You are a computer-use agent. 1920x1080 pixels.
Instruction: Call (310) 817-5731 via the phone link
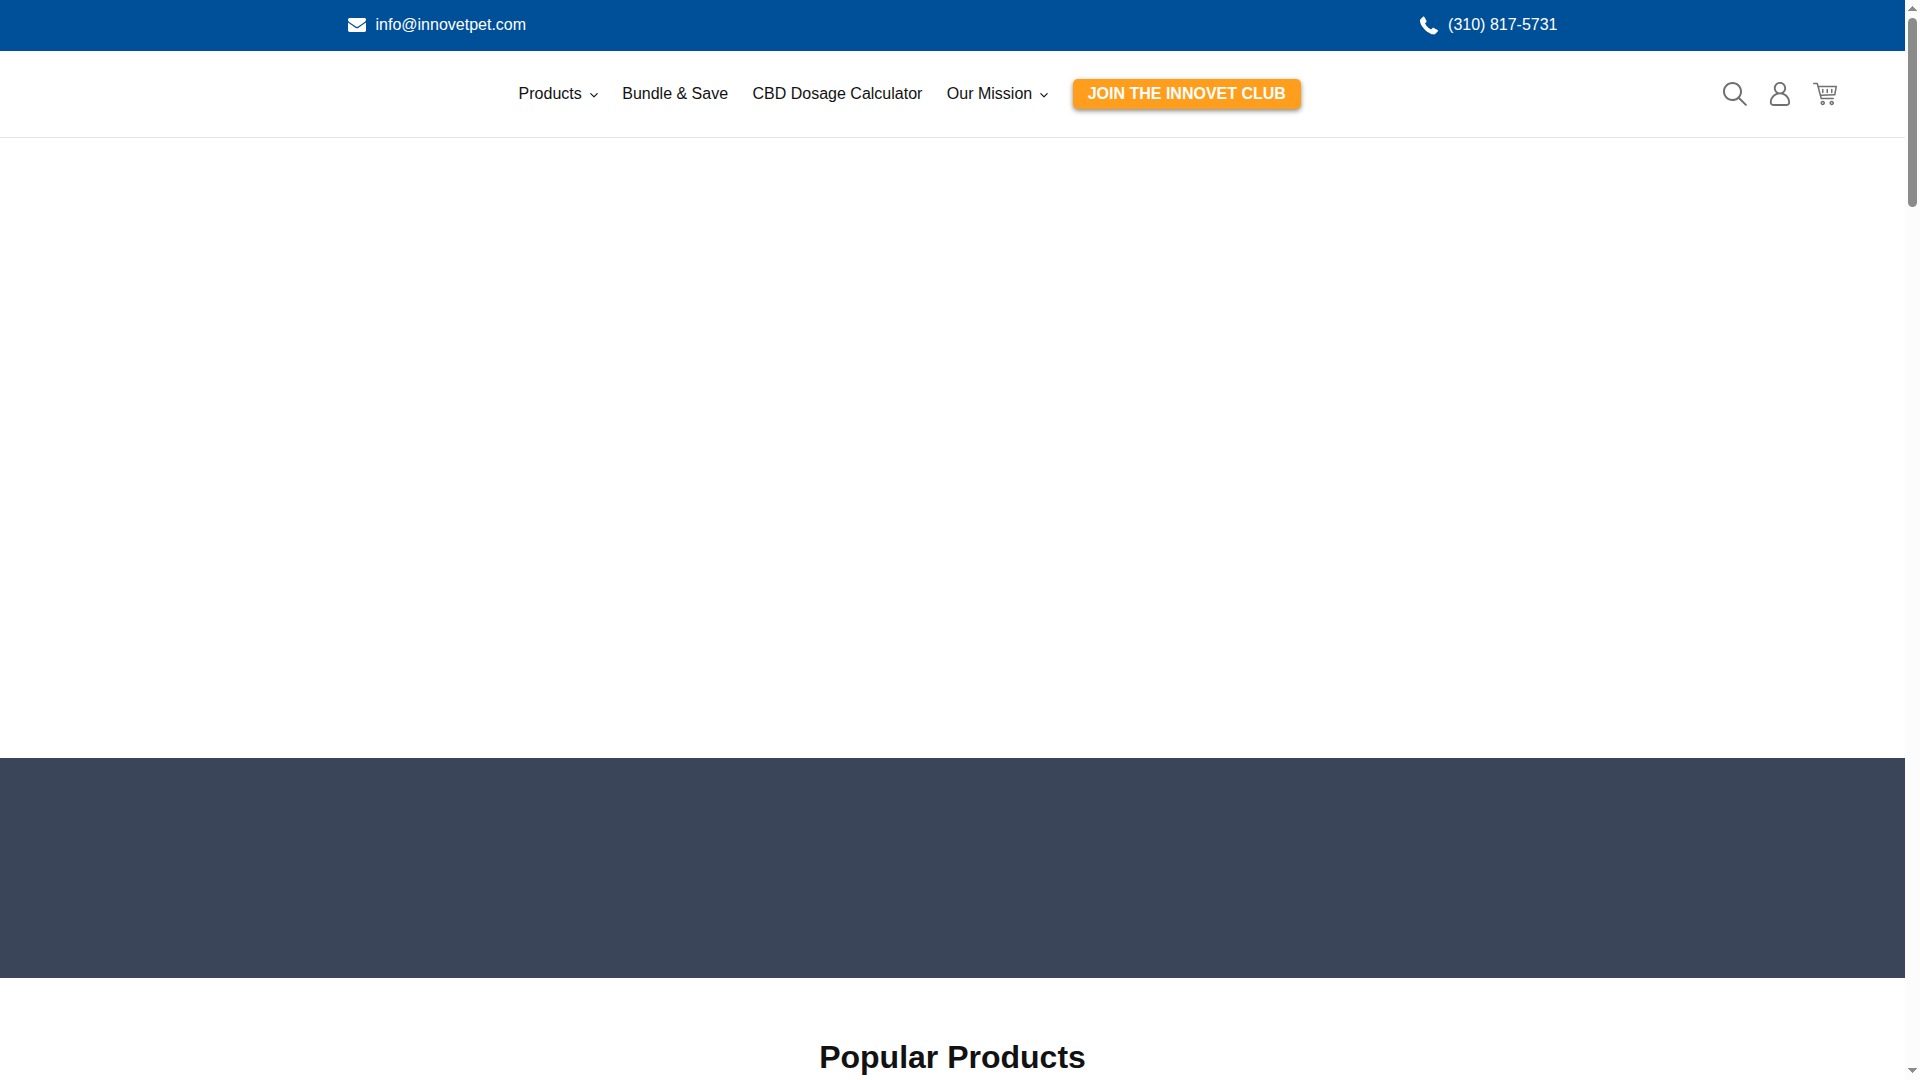tap(1502, 24)
